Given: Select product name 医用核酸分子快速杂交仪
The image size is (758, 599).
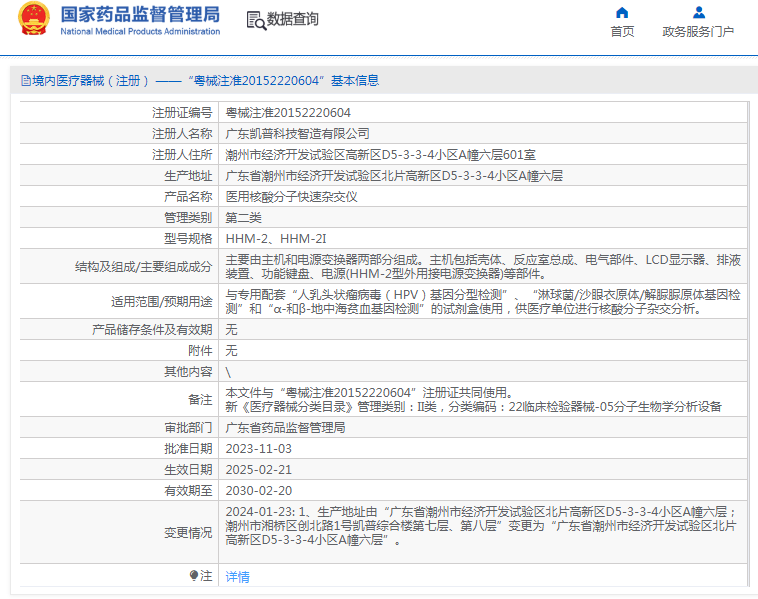Looking at the screenshot, I should coord(292,197).
